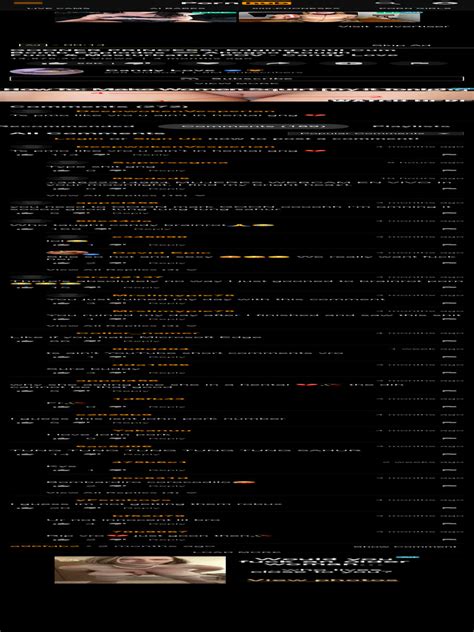Click the site logo in the header

pyautogui.click(x=237, y=3)
